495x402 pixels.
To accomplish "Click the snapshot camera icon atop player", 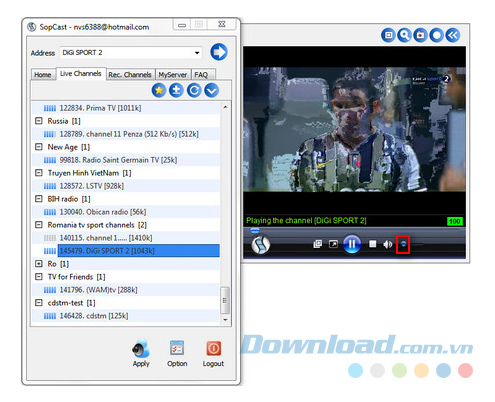I will (420, 35).
